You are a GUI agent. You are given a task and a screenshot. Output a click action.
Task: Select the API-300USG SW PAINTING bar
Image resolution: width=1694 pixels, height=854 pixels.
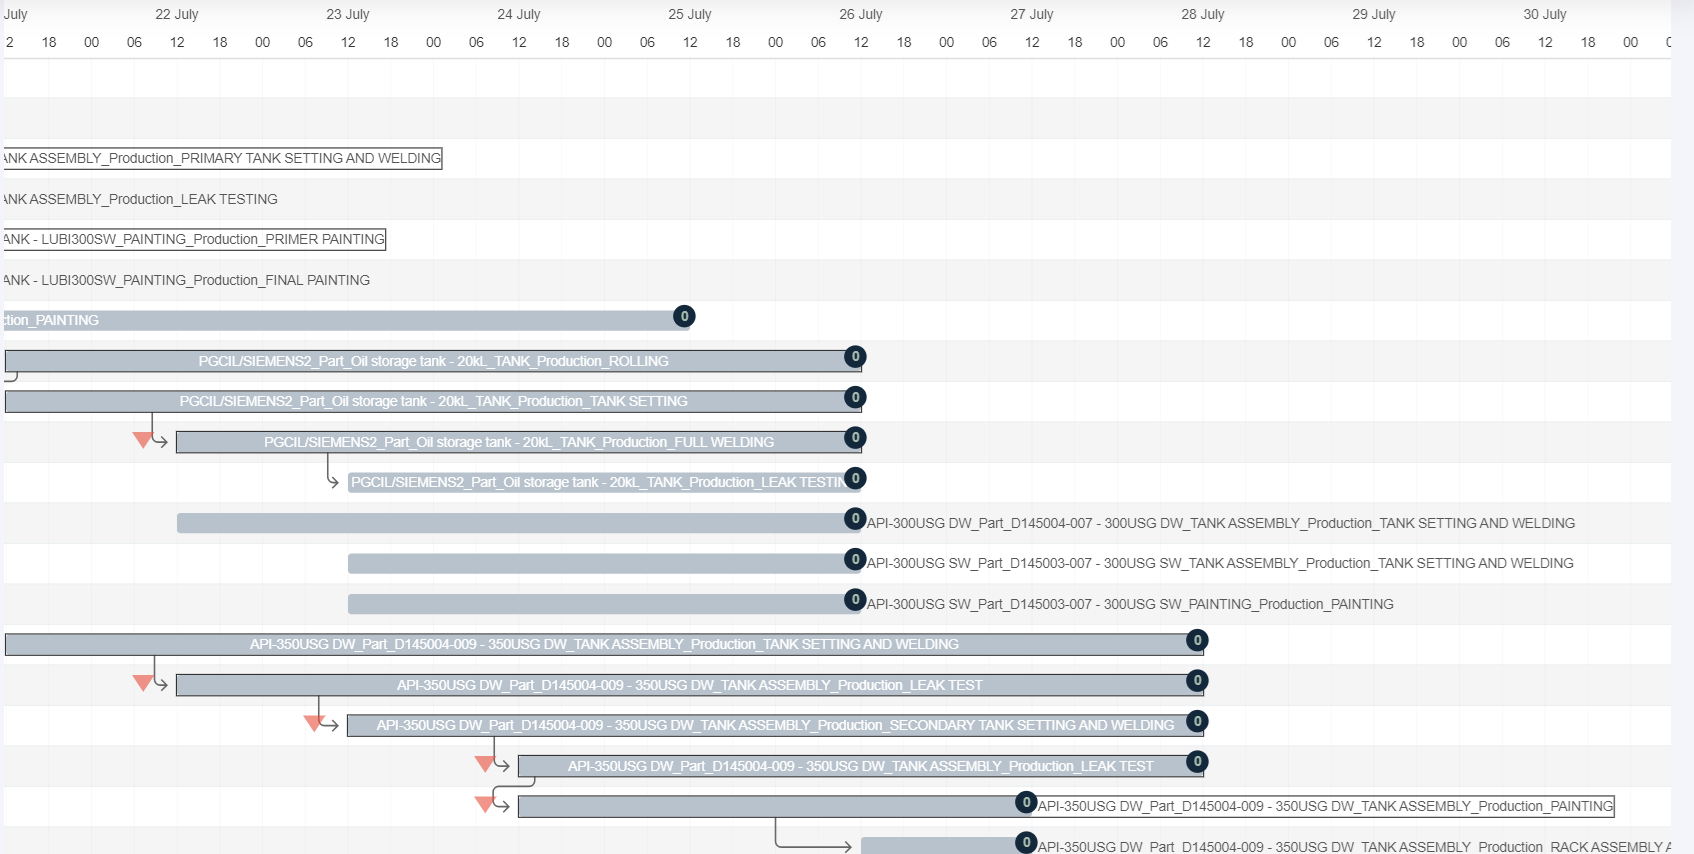coord(604,604)
